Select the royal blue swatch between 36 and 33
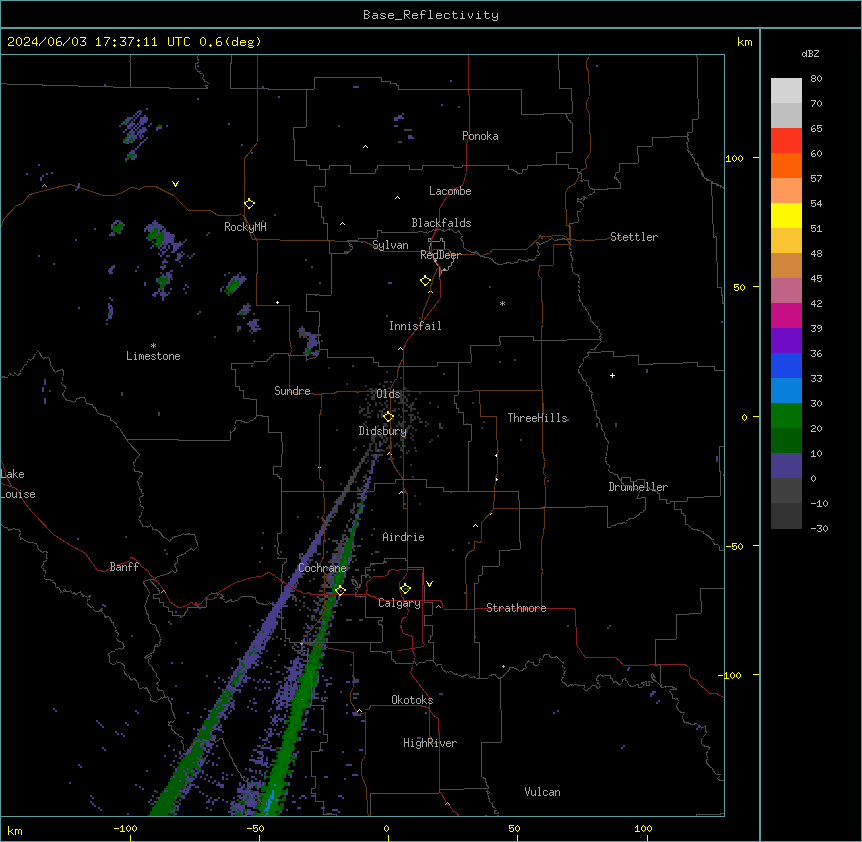862x842 pixels. (786, 365)
